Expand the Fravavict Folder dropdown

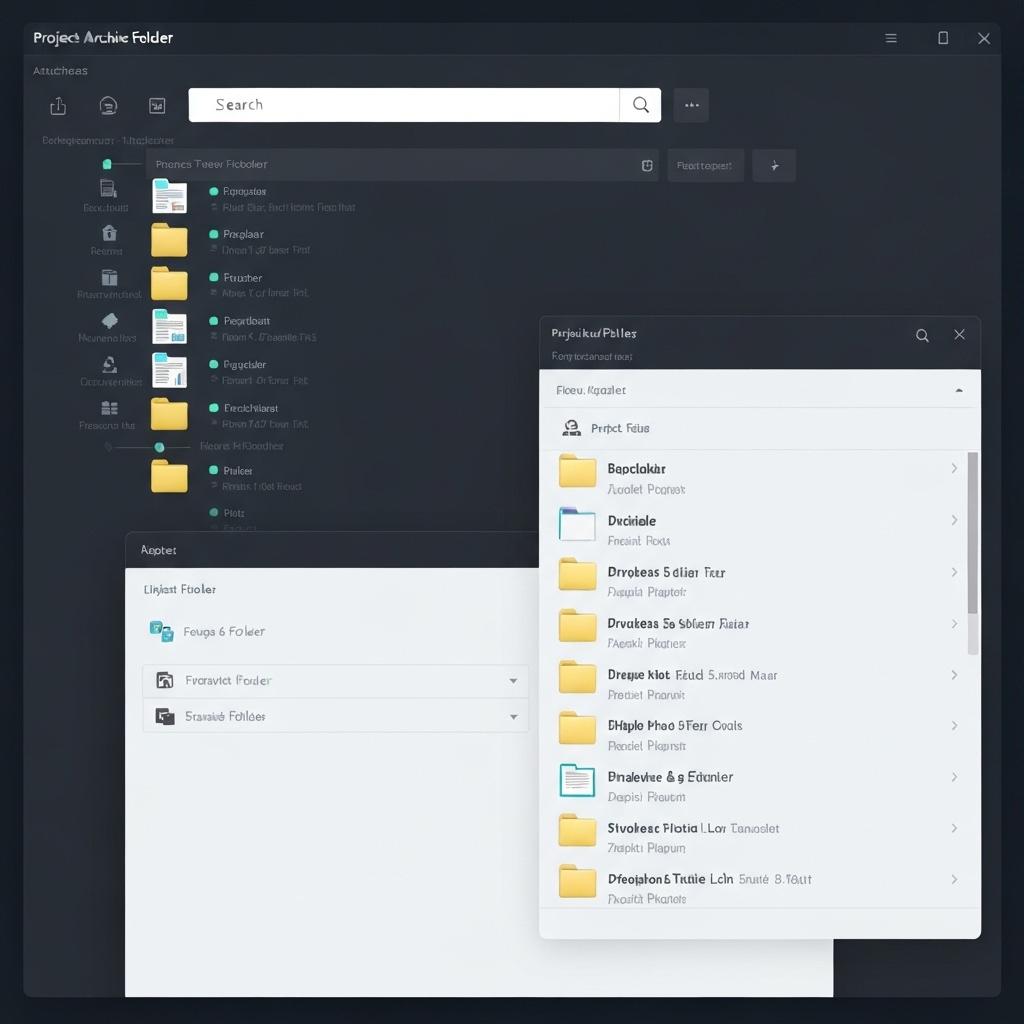[x=513, y=681]
